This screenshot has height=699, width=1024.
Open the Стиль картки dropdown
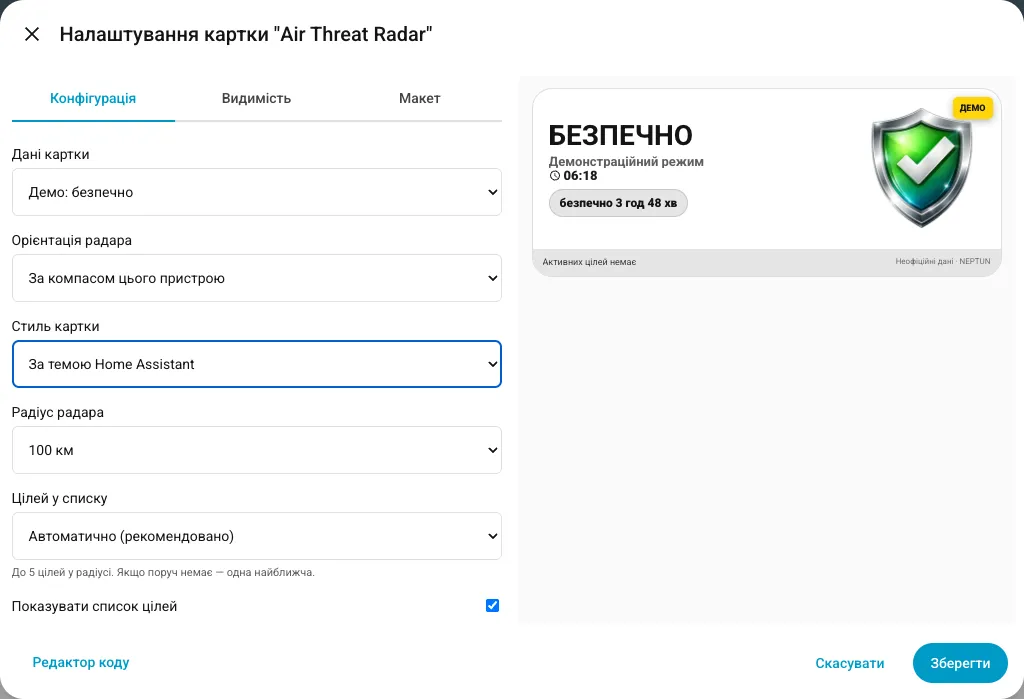[257, 364]
